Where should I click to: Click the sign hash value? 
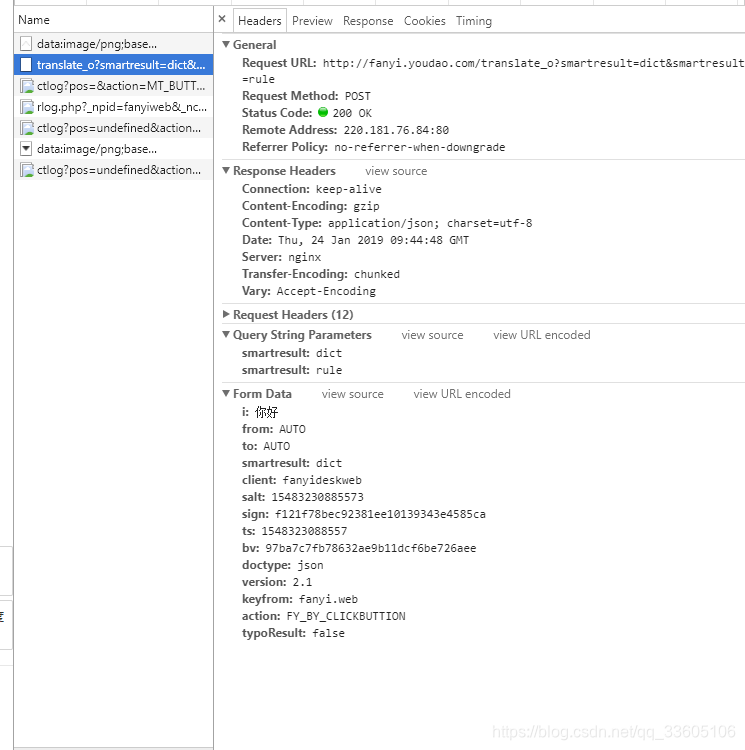[380, 514]
